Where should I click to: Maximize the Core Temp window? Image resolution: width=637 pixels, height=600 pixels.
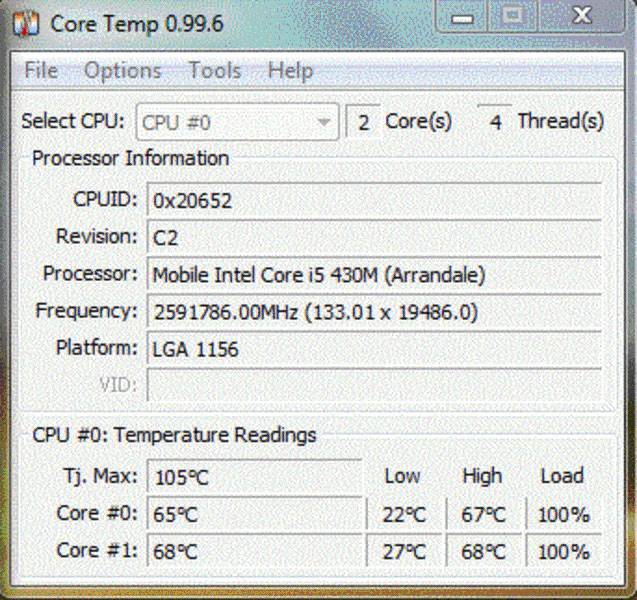(513, 17)
